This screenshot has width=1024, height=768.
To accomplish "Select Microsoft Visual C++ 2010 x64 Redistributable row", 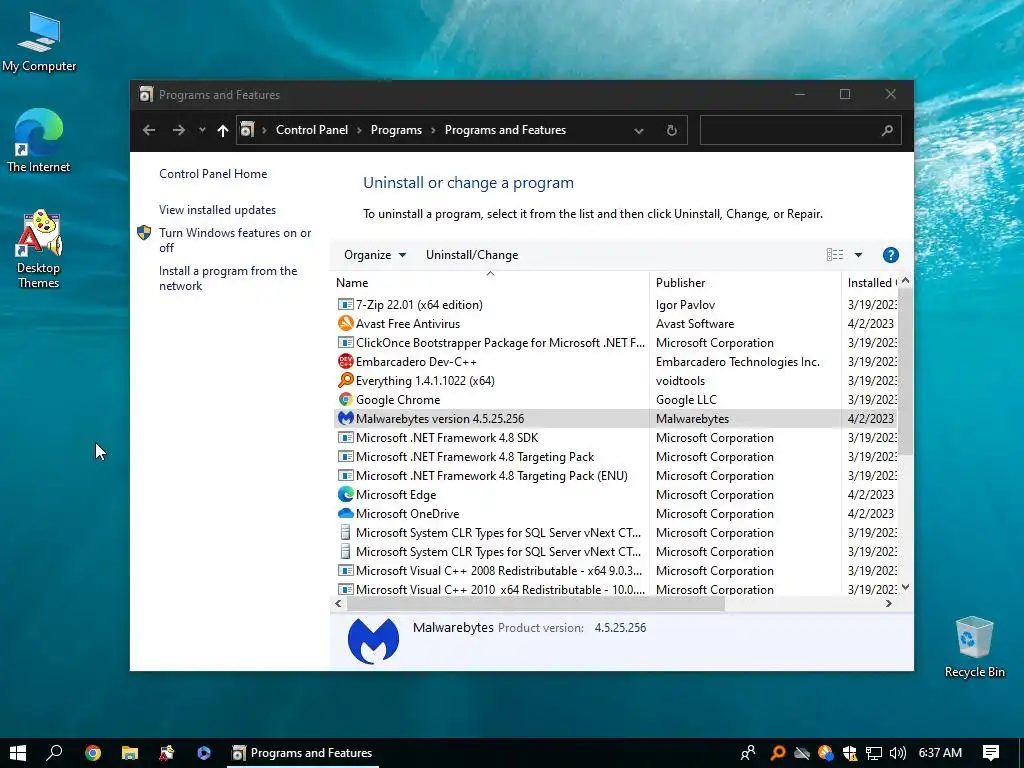I will (615, 588).
